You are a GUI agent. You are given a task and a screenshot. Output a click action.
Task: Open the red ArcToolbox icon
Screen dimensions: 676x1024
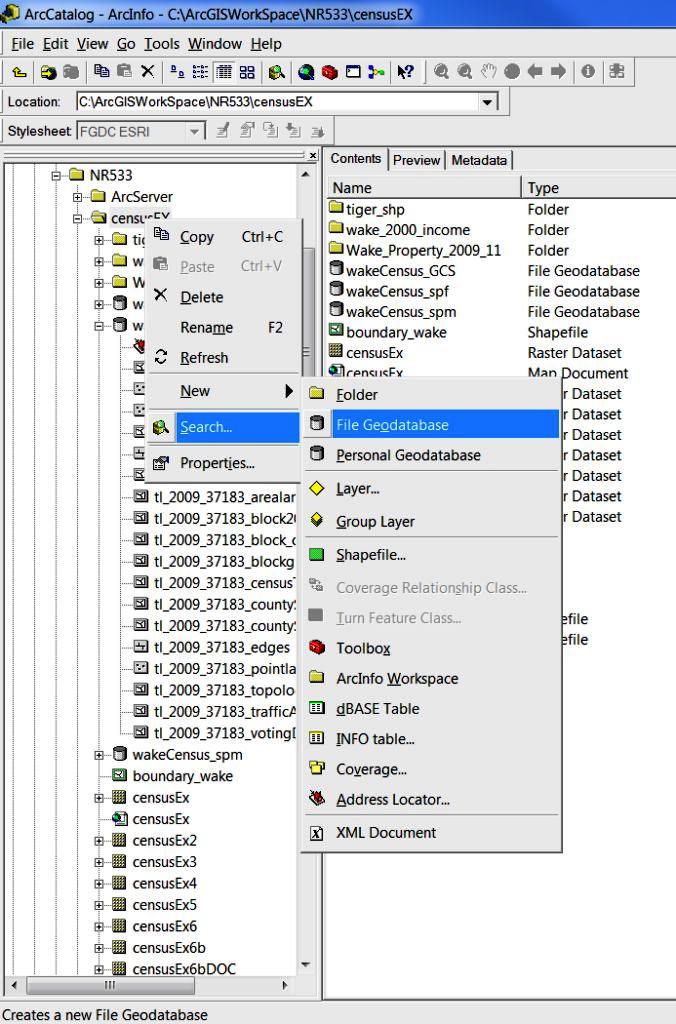(329, 72)
